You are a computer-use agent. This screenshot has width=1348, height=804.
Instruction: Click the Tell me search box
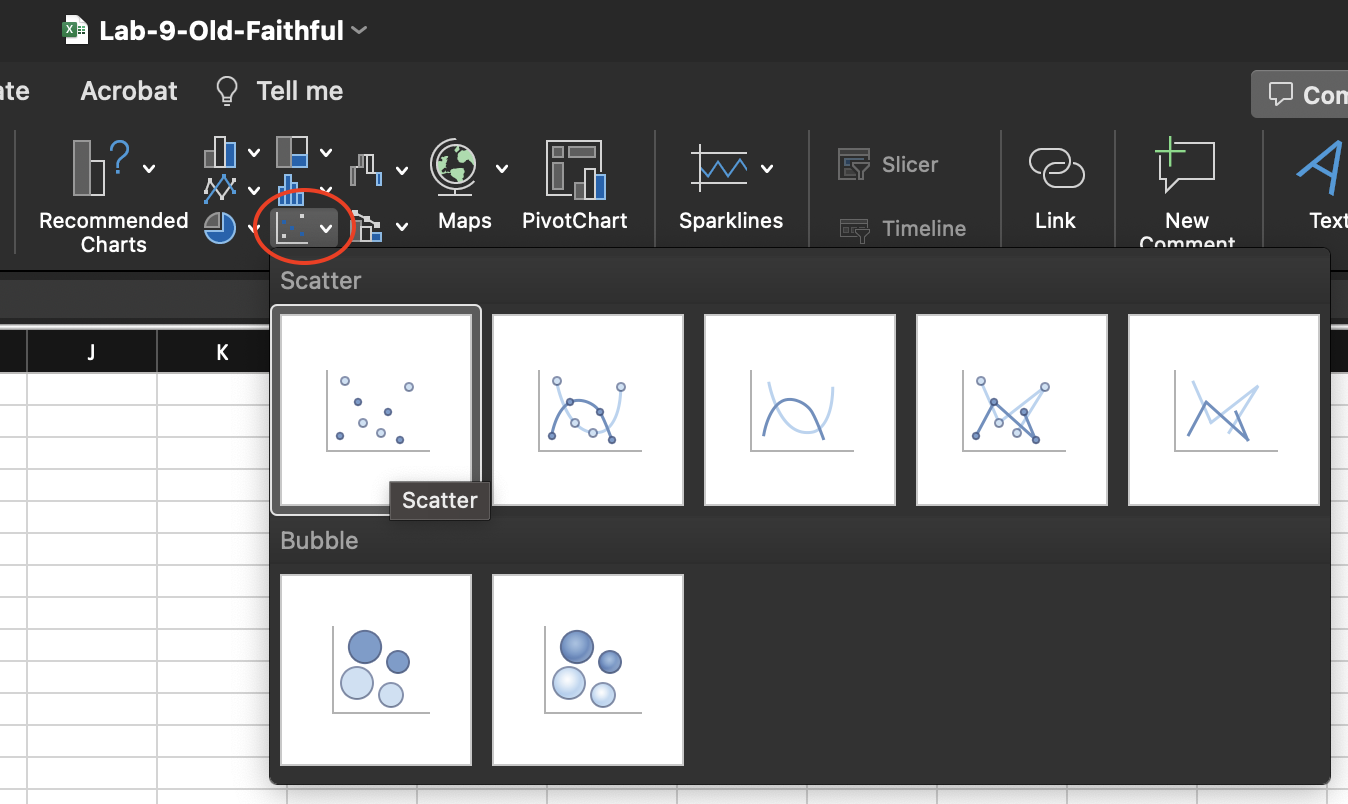point(299,91)
